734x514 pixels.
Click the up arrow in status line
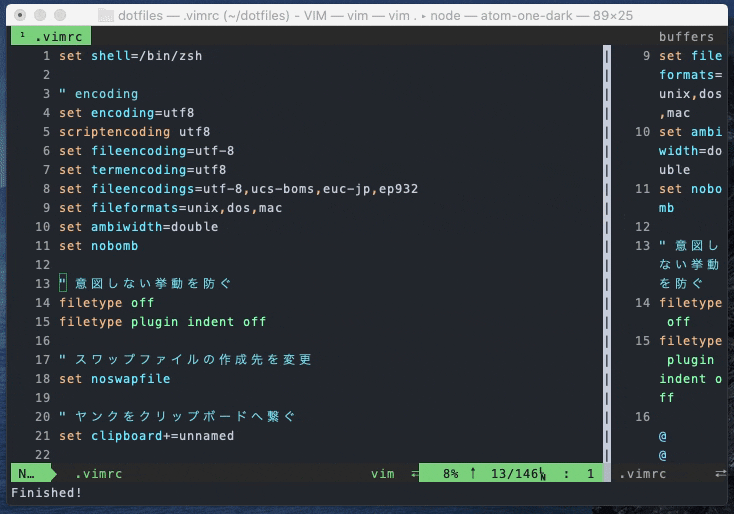[473, 474]
